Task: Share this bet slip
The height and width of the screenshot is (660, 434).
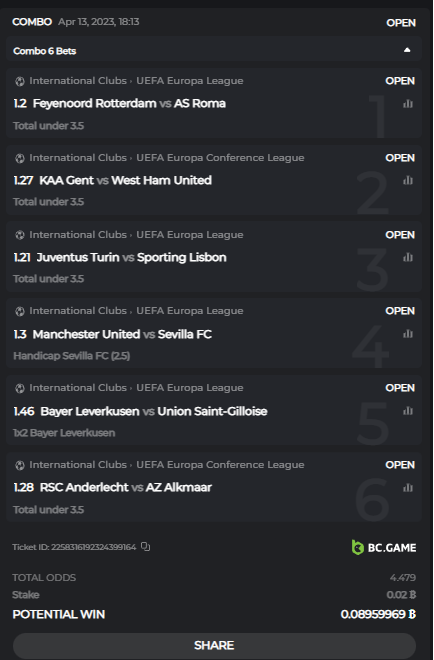Action: [214, 645]
